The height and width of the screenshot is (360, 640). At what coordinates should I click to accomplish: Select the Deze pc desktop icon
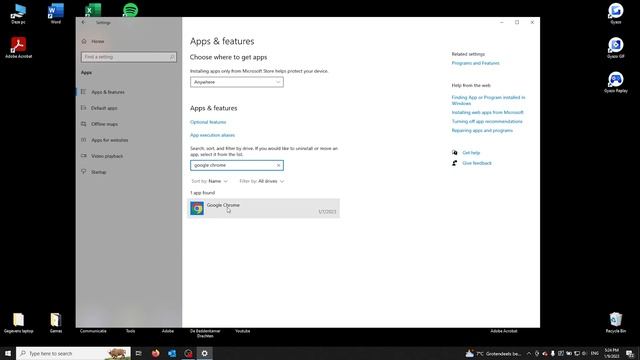coord(18,13)
